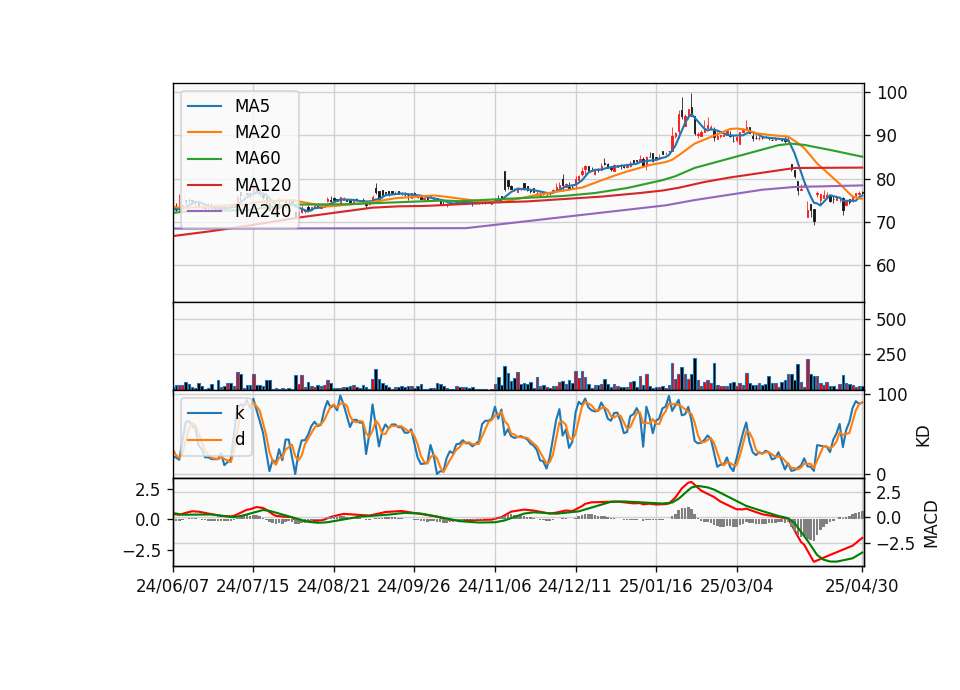Click the KD axis title
This screenshot has height=690, width=960.
[923, 437]
